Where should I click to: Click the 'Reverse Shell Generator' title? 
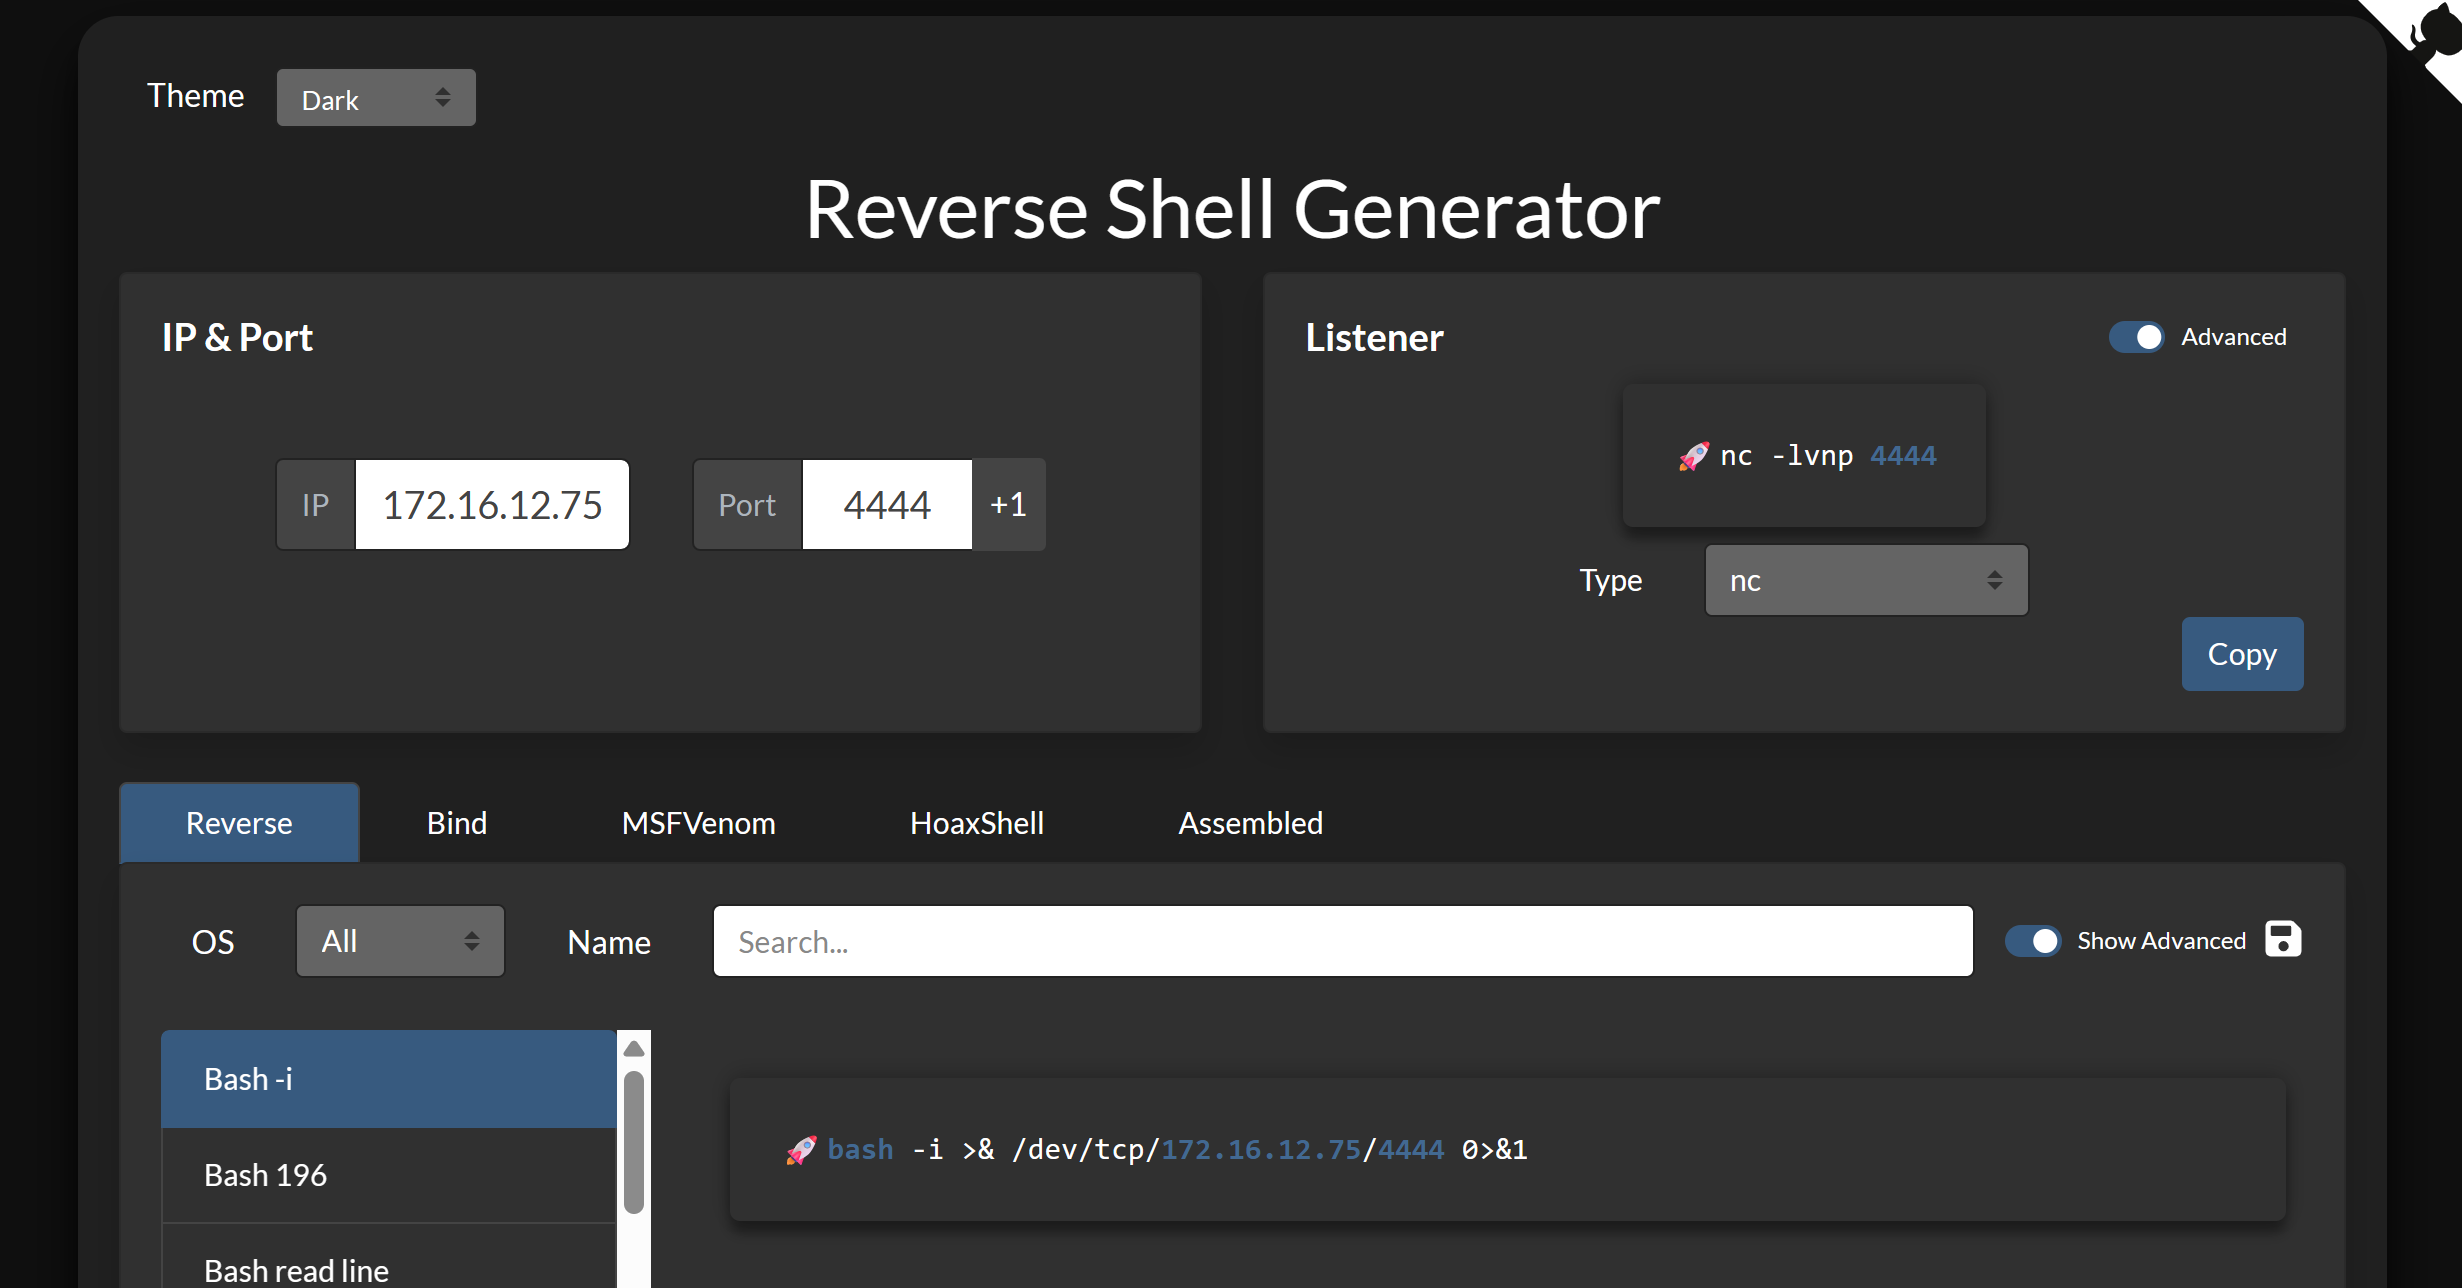coord(1232,210)
